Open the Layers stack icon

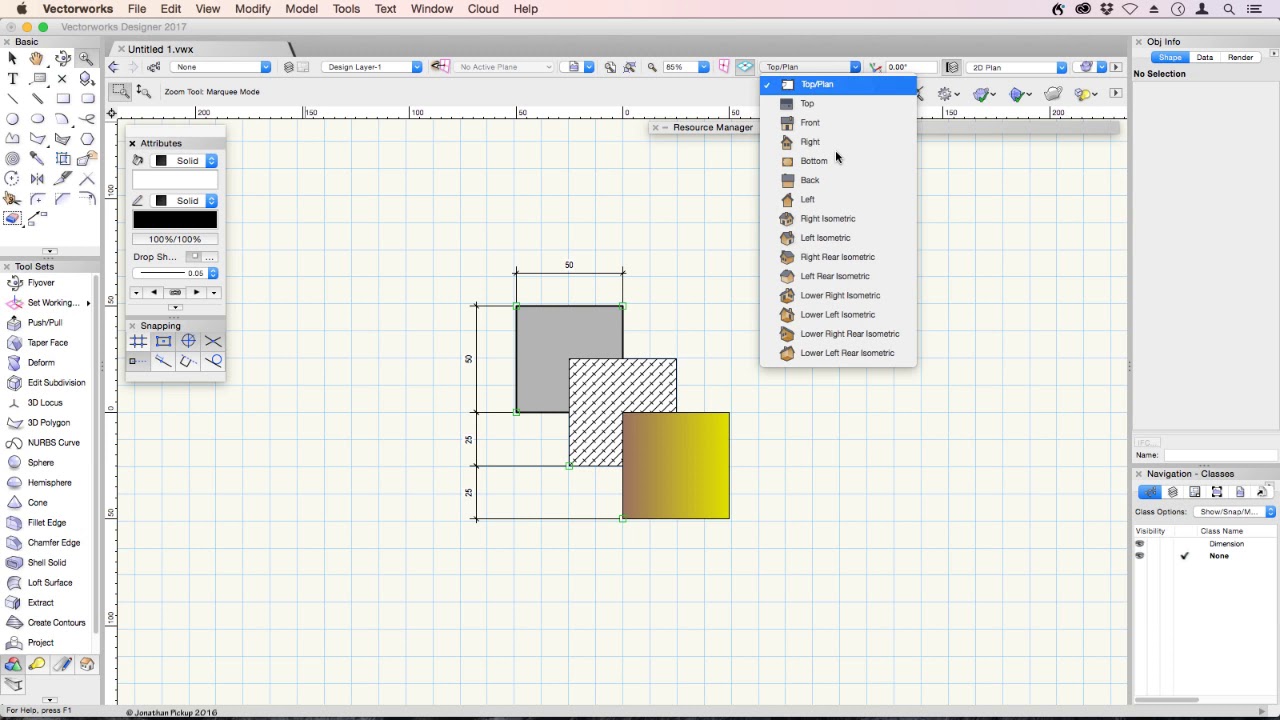click(x=288, y=67)
